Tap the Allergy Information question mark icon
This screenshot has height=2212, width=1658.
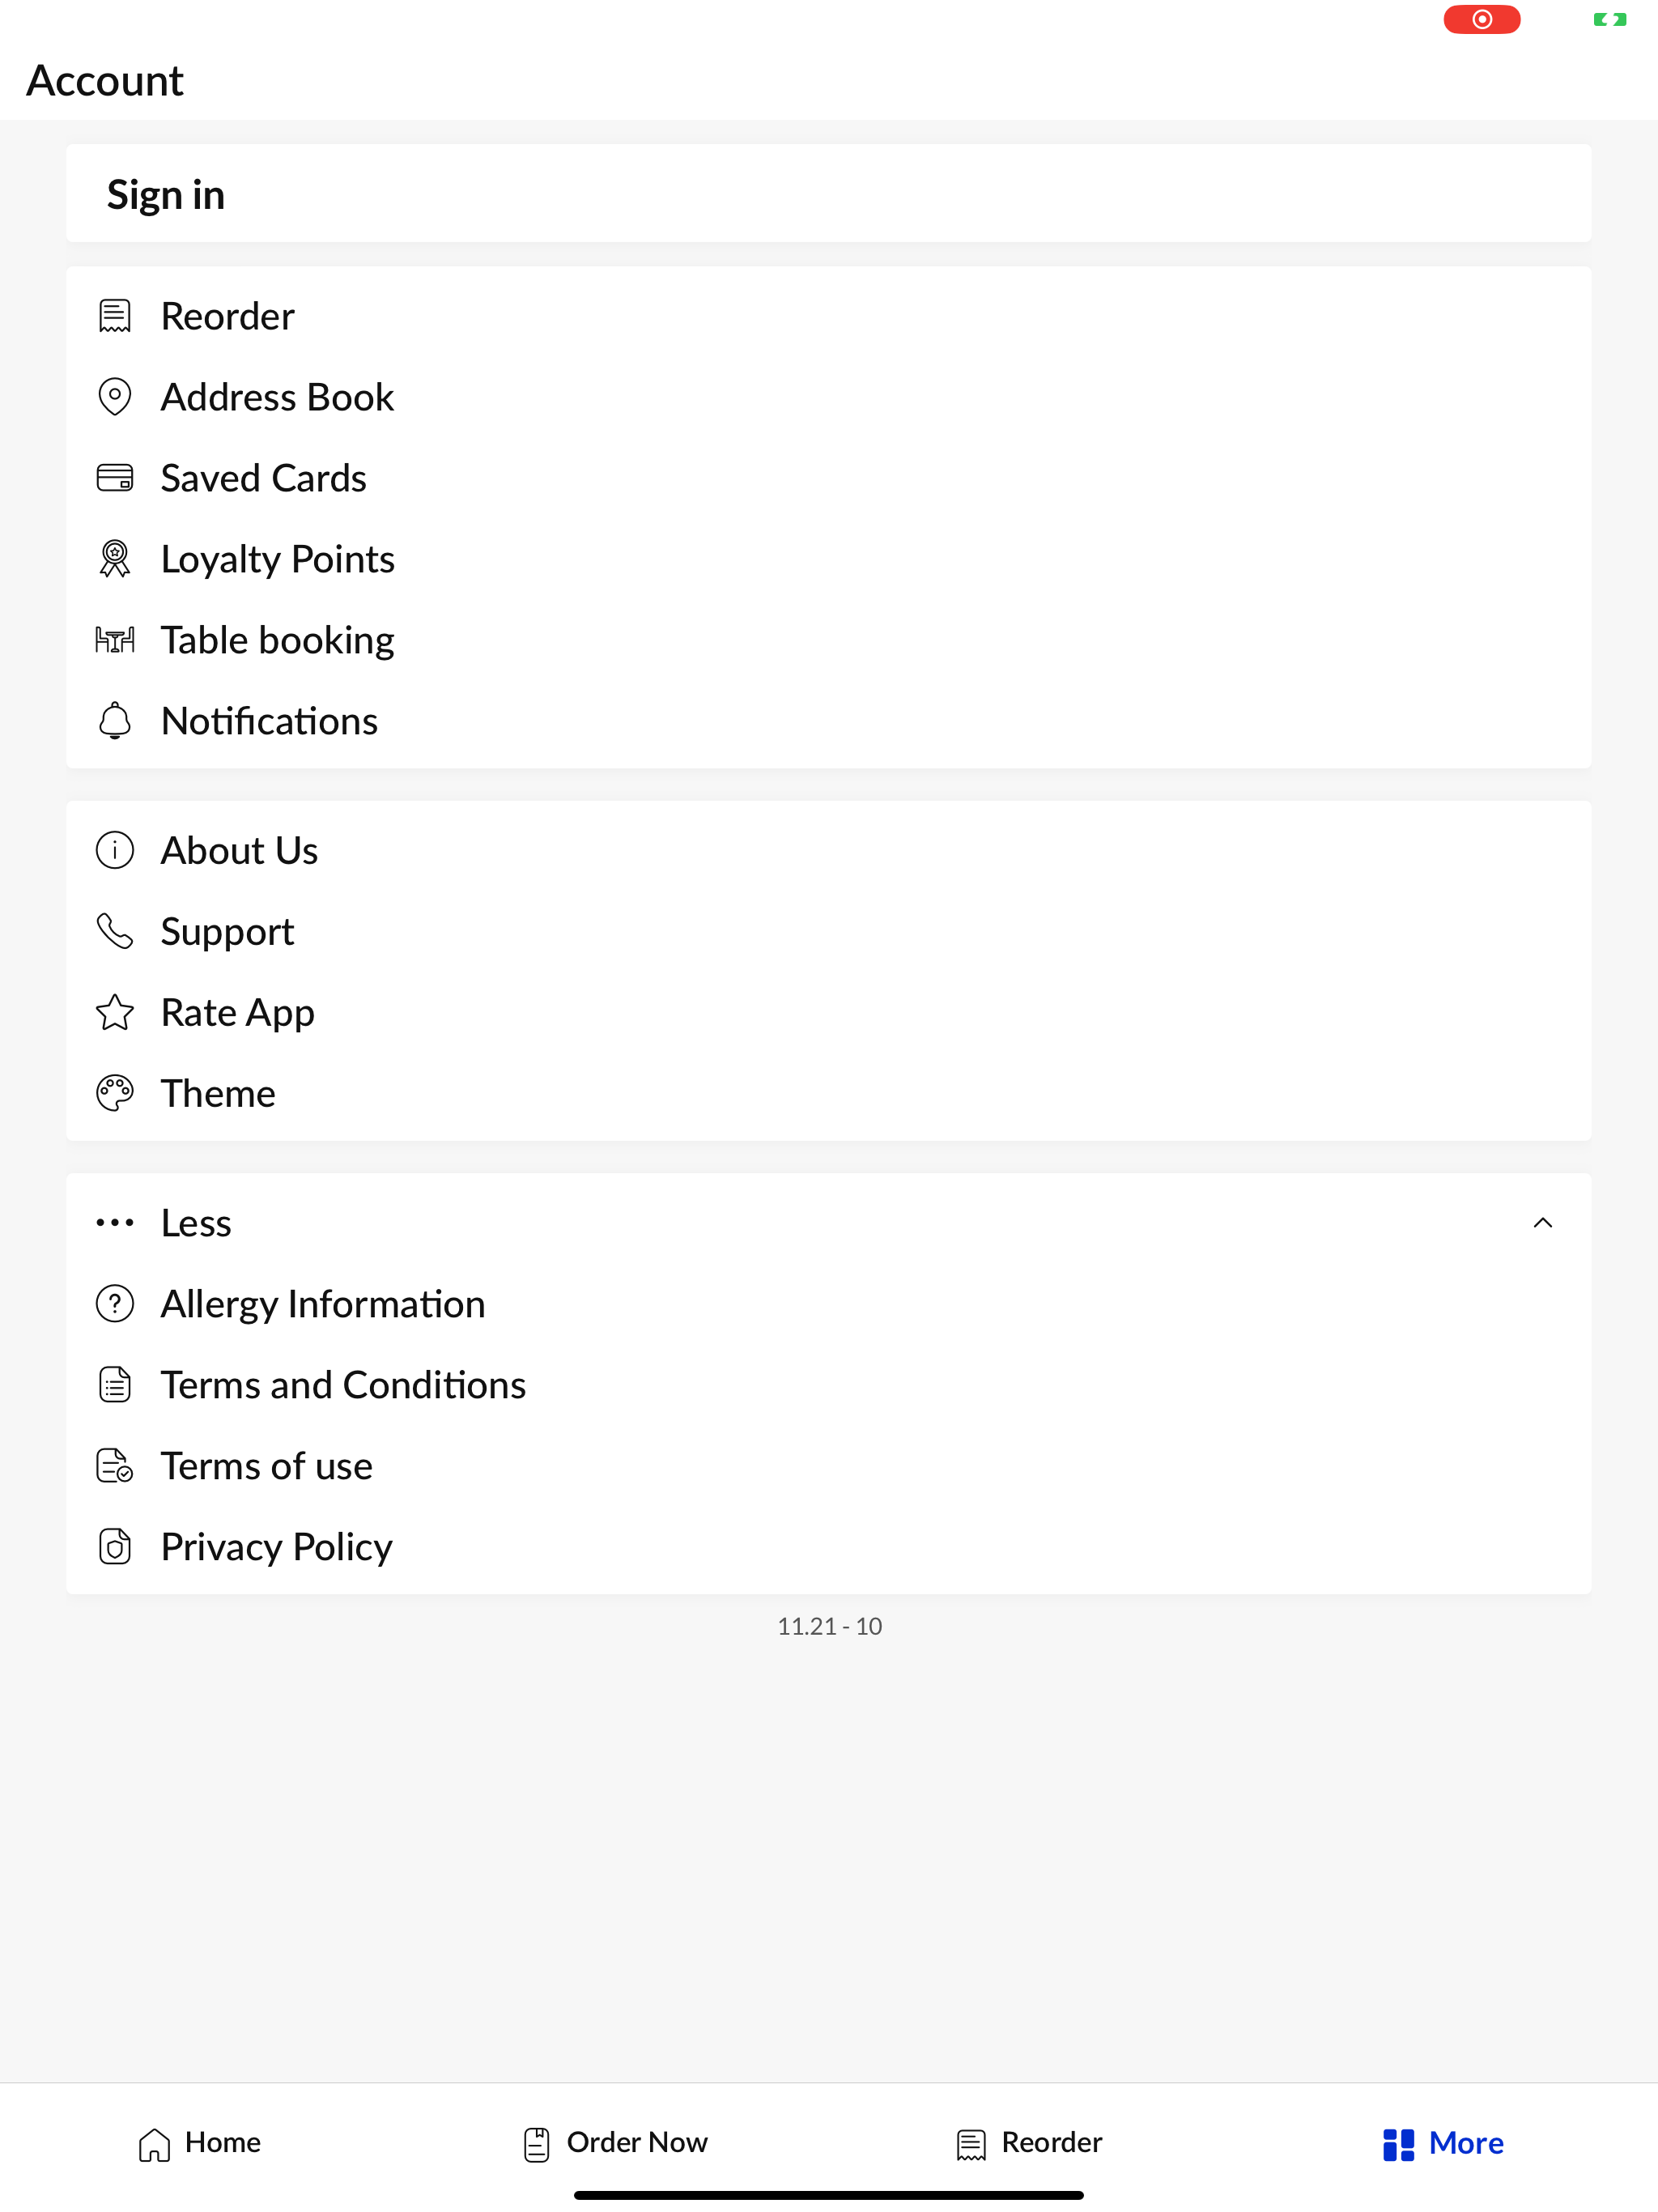(115, 1304)
